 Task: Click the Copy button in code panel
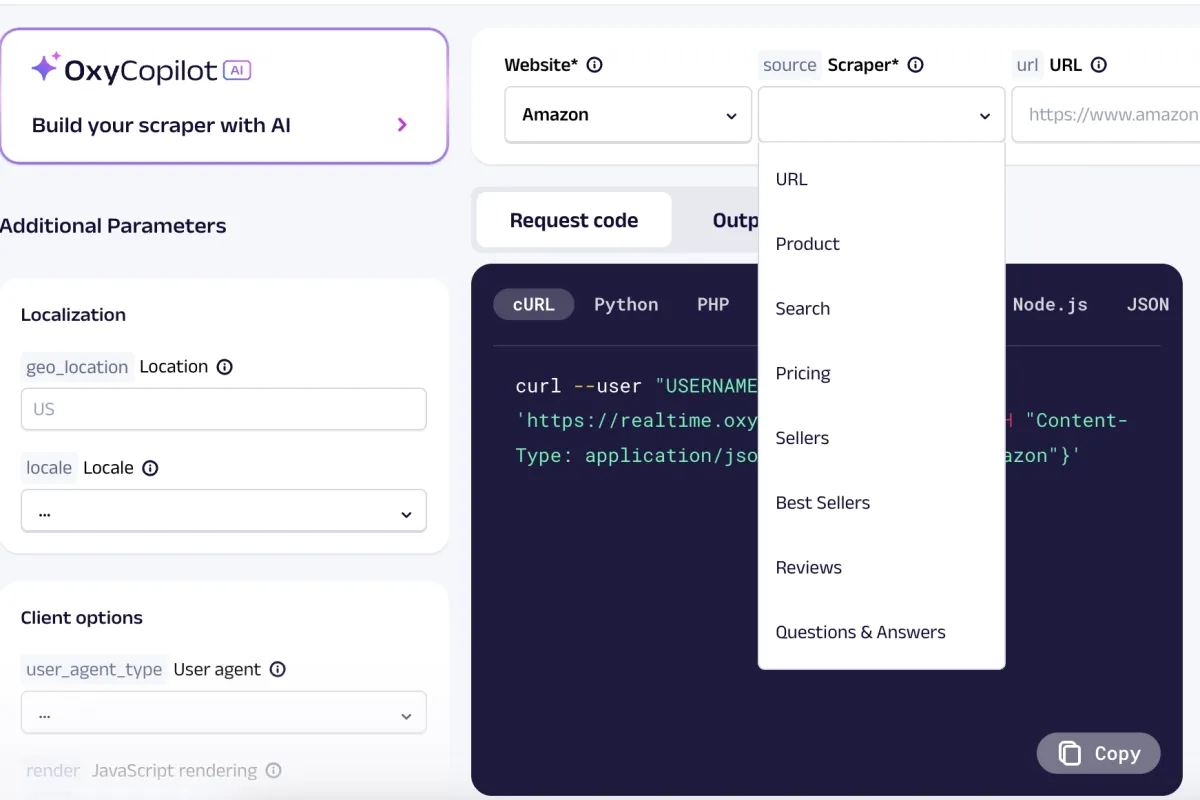click(1098, 754)
